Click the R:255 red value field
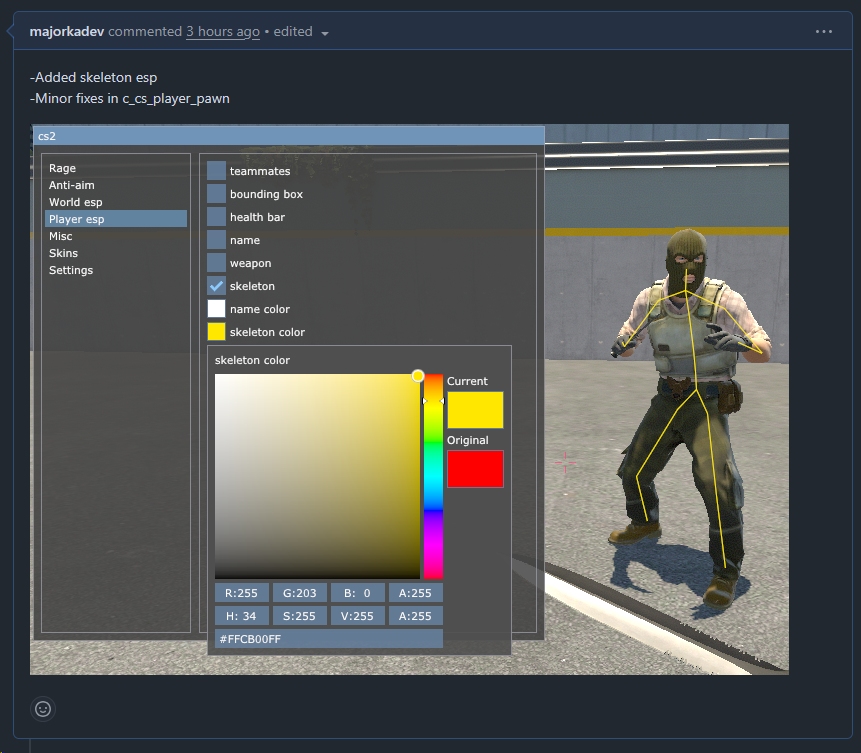Screen dimensions: 861x753 click(242, 593)
